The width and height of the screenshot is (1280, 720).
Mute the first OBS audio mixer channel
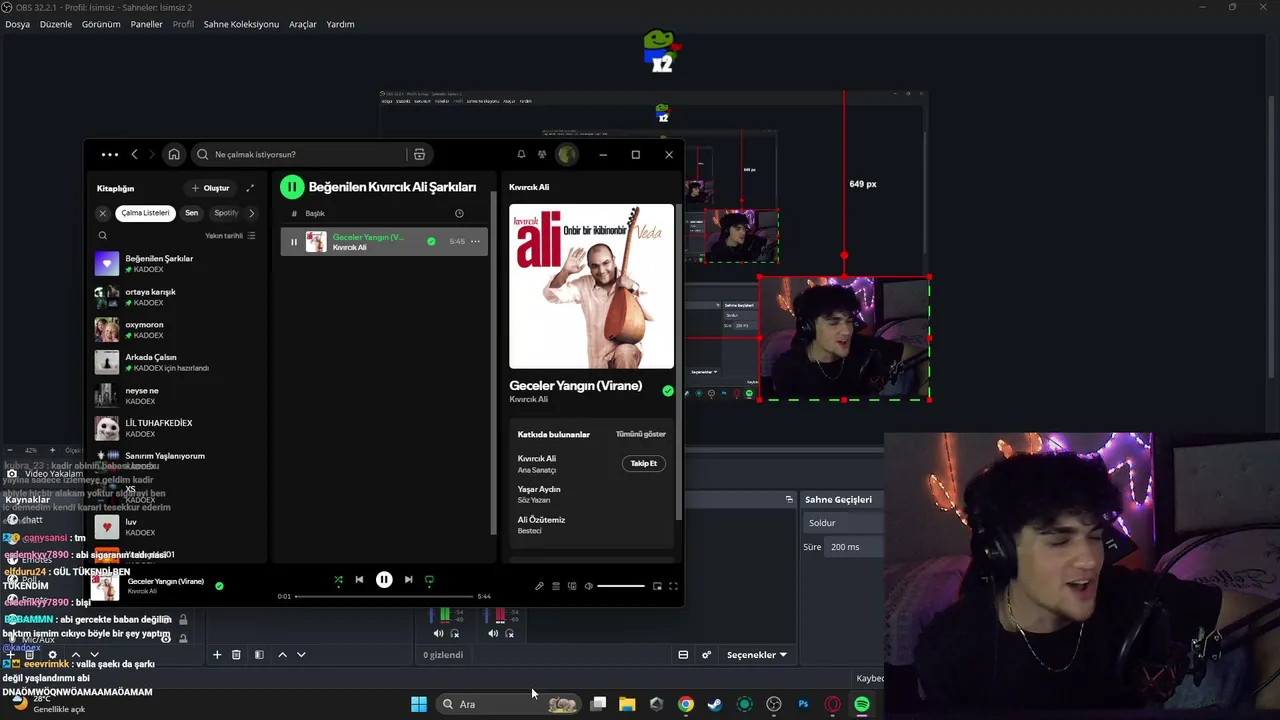point(438,633)
